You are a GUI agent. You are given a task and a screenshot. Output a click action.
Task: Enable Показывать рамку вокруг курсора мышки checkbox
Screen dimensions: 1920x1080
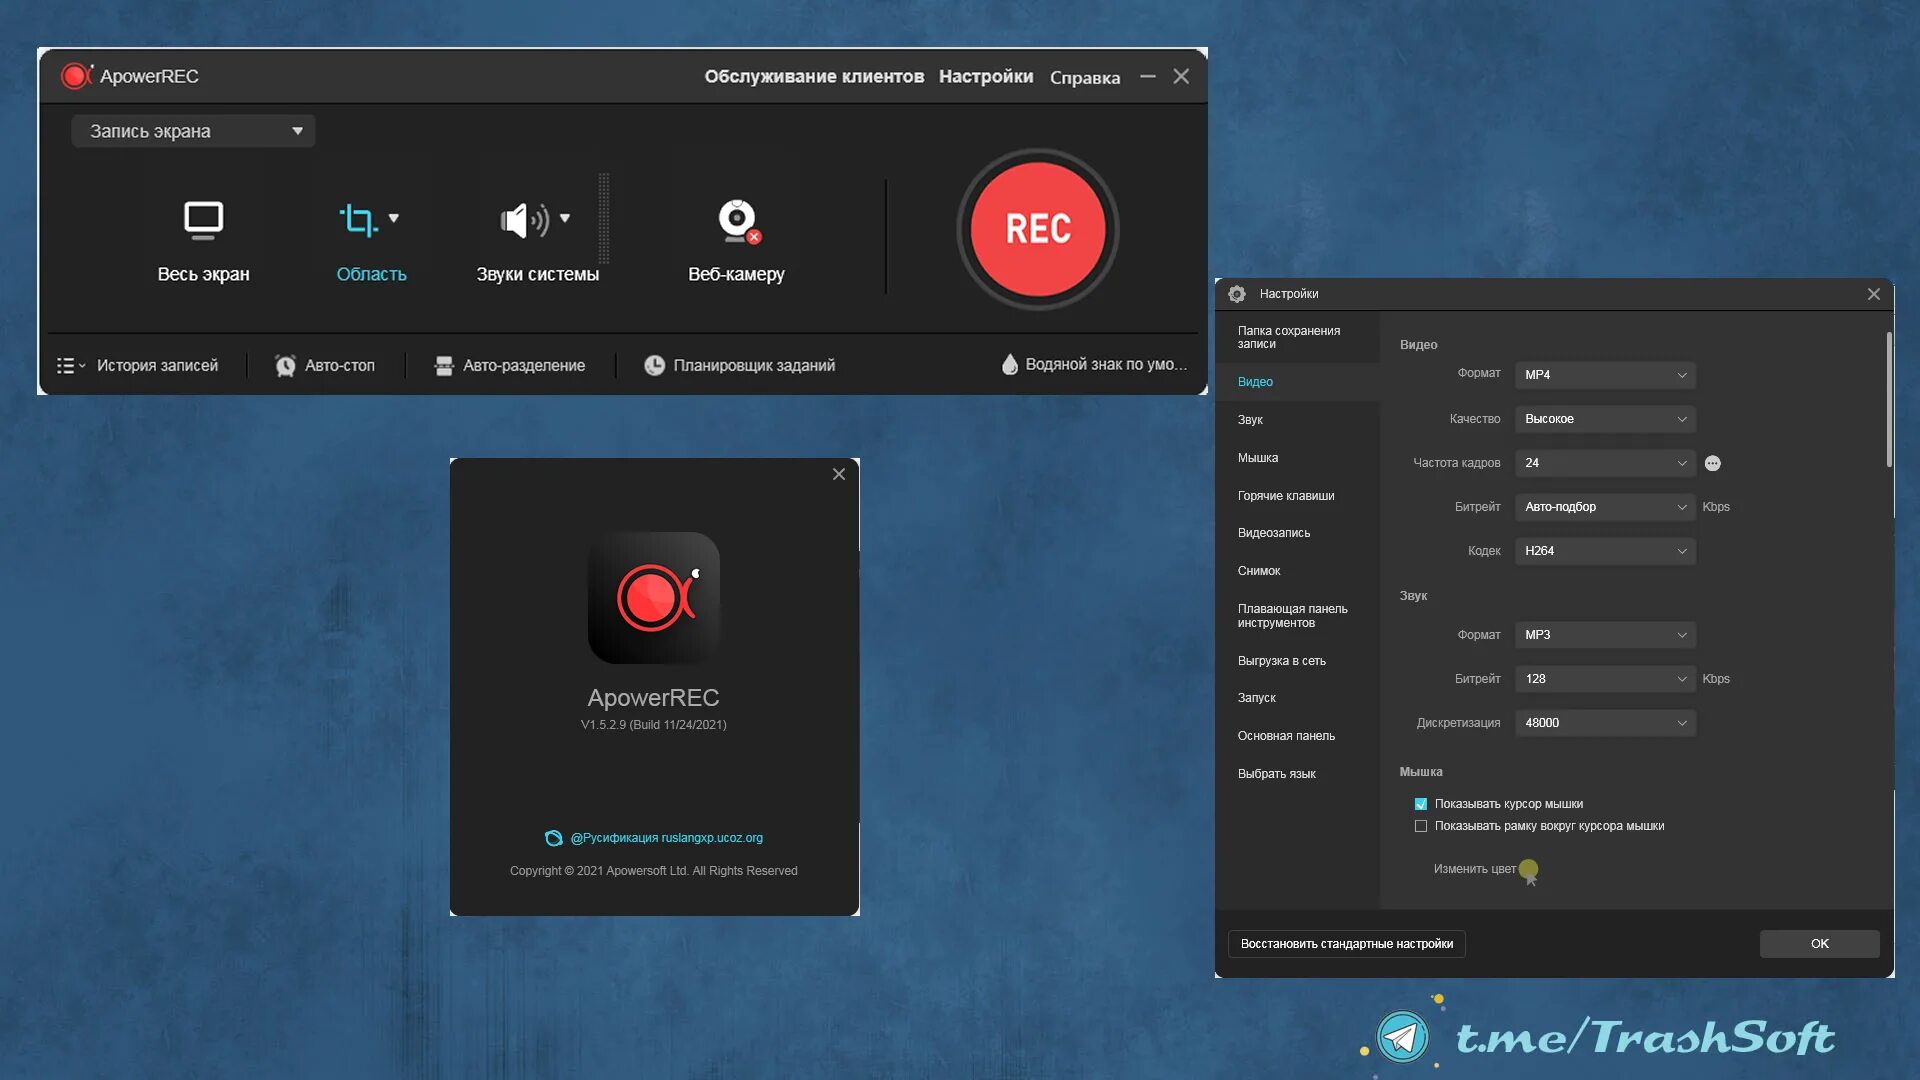[1421, 826]
